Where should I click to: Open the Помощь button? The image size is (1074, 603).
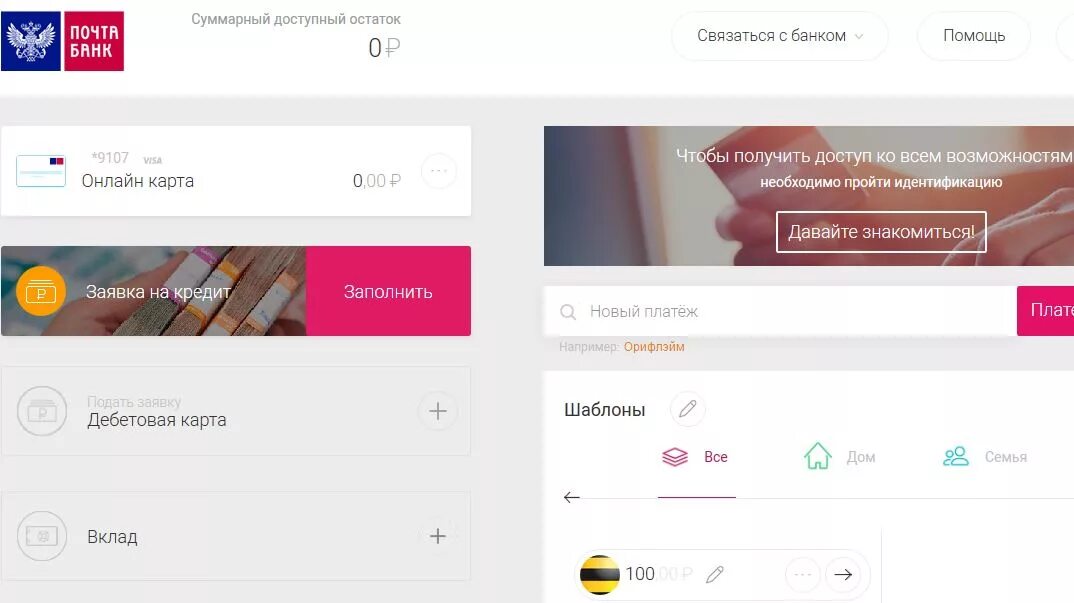(974, 36)
